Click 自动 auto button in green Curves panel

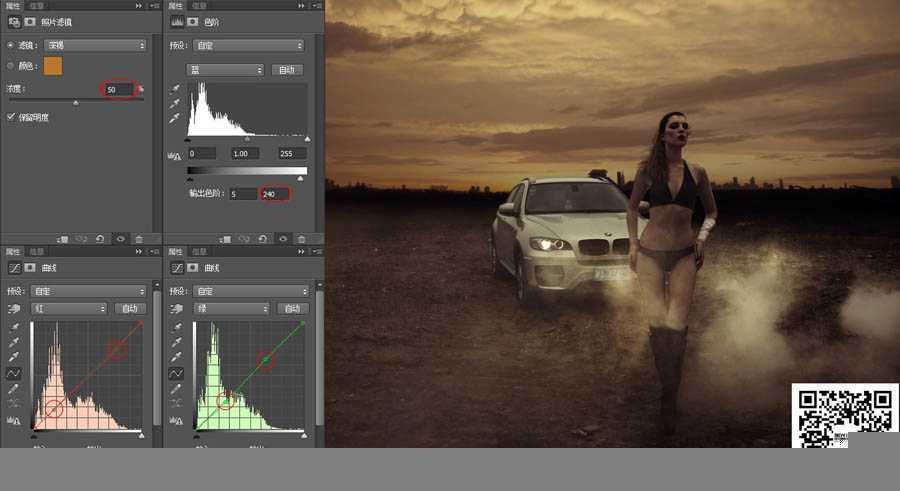coord(293,308)
